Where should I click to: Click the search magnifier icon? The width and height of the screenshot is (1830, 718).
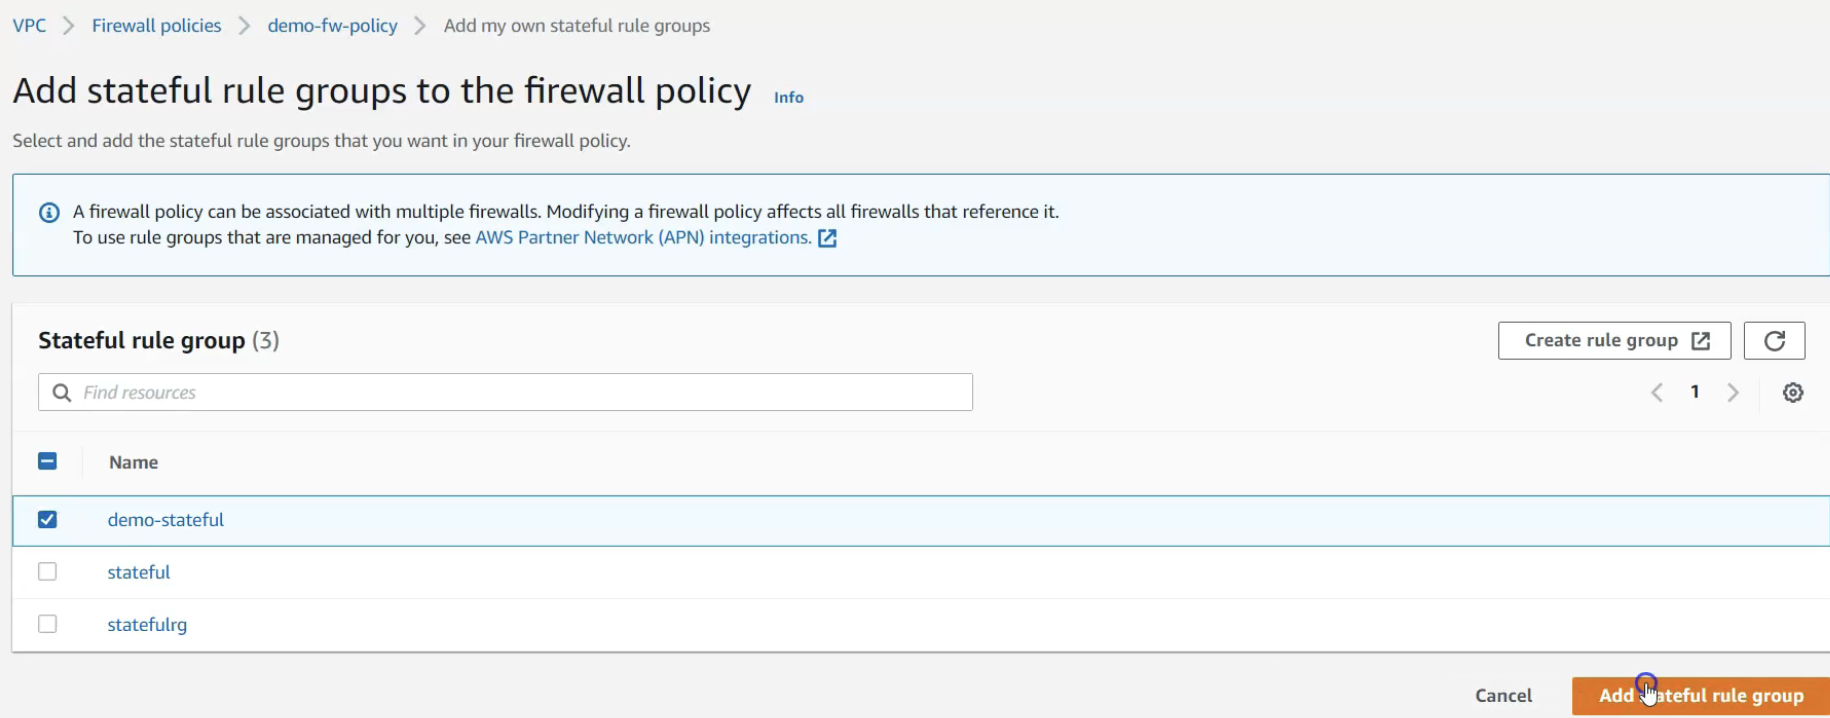click(62, 393)
